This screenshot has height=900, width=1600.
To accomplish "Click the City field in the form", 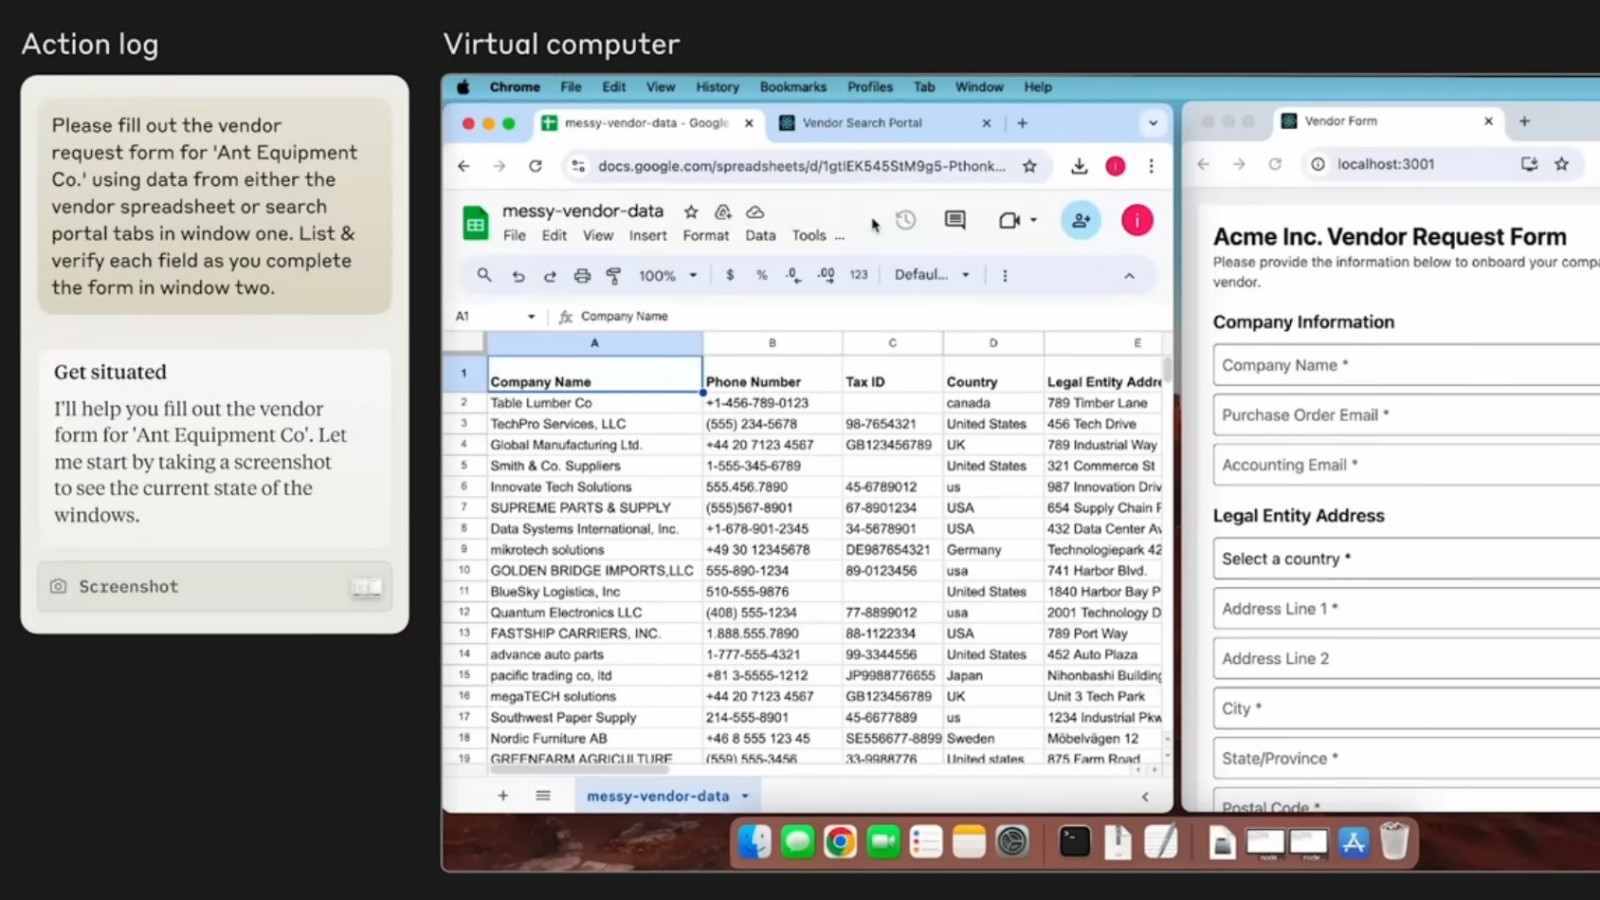I will coord(1406,708).
